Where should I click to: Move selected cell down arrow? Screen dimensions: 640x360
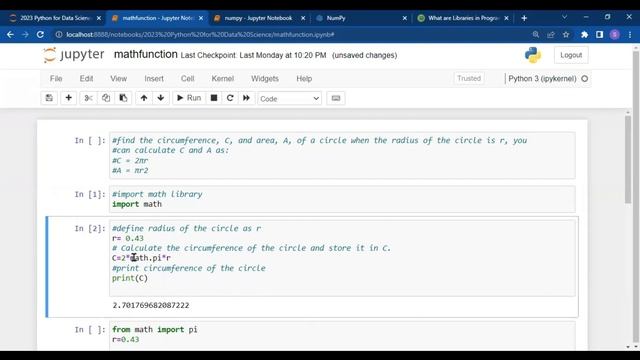pos(161,98)
